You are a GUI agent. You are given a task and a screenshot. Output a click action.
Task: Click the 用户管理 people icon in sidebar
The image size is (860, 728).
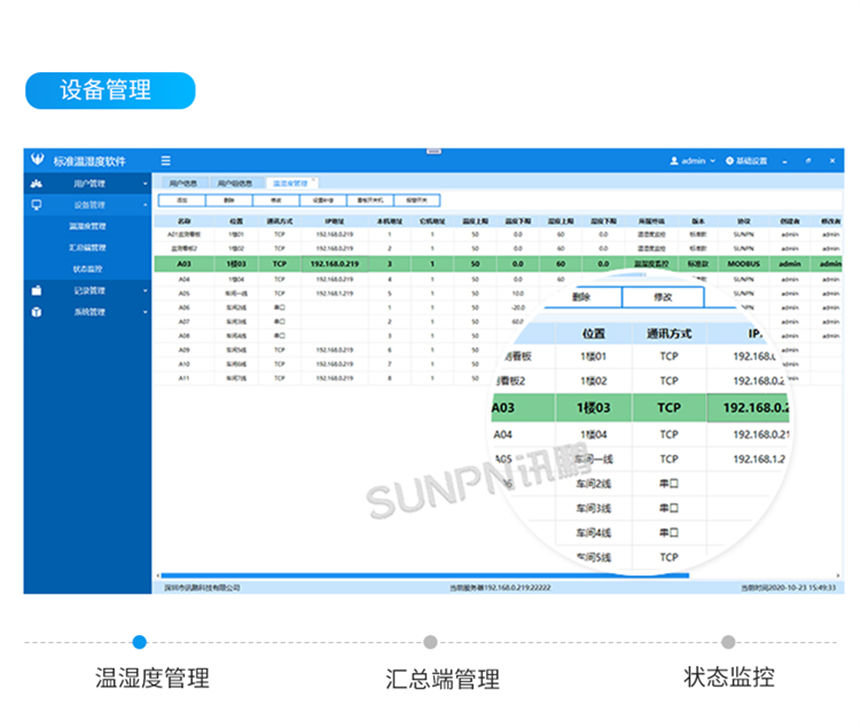pyautogui.click(x=38, y=184)
